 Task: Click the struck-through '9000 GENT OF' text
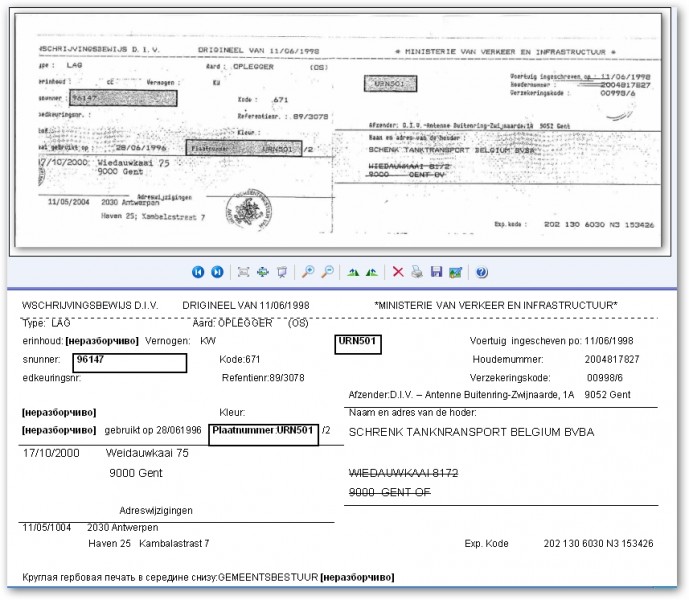390,492
